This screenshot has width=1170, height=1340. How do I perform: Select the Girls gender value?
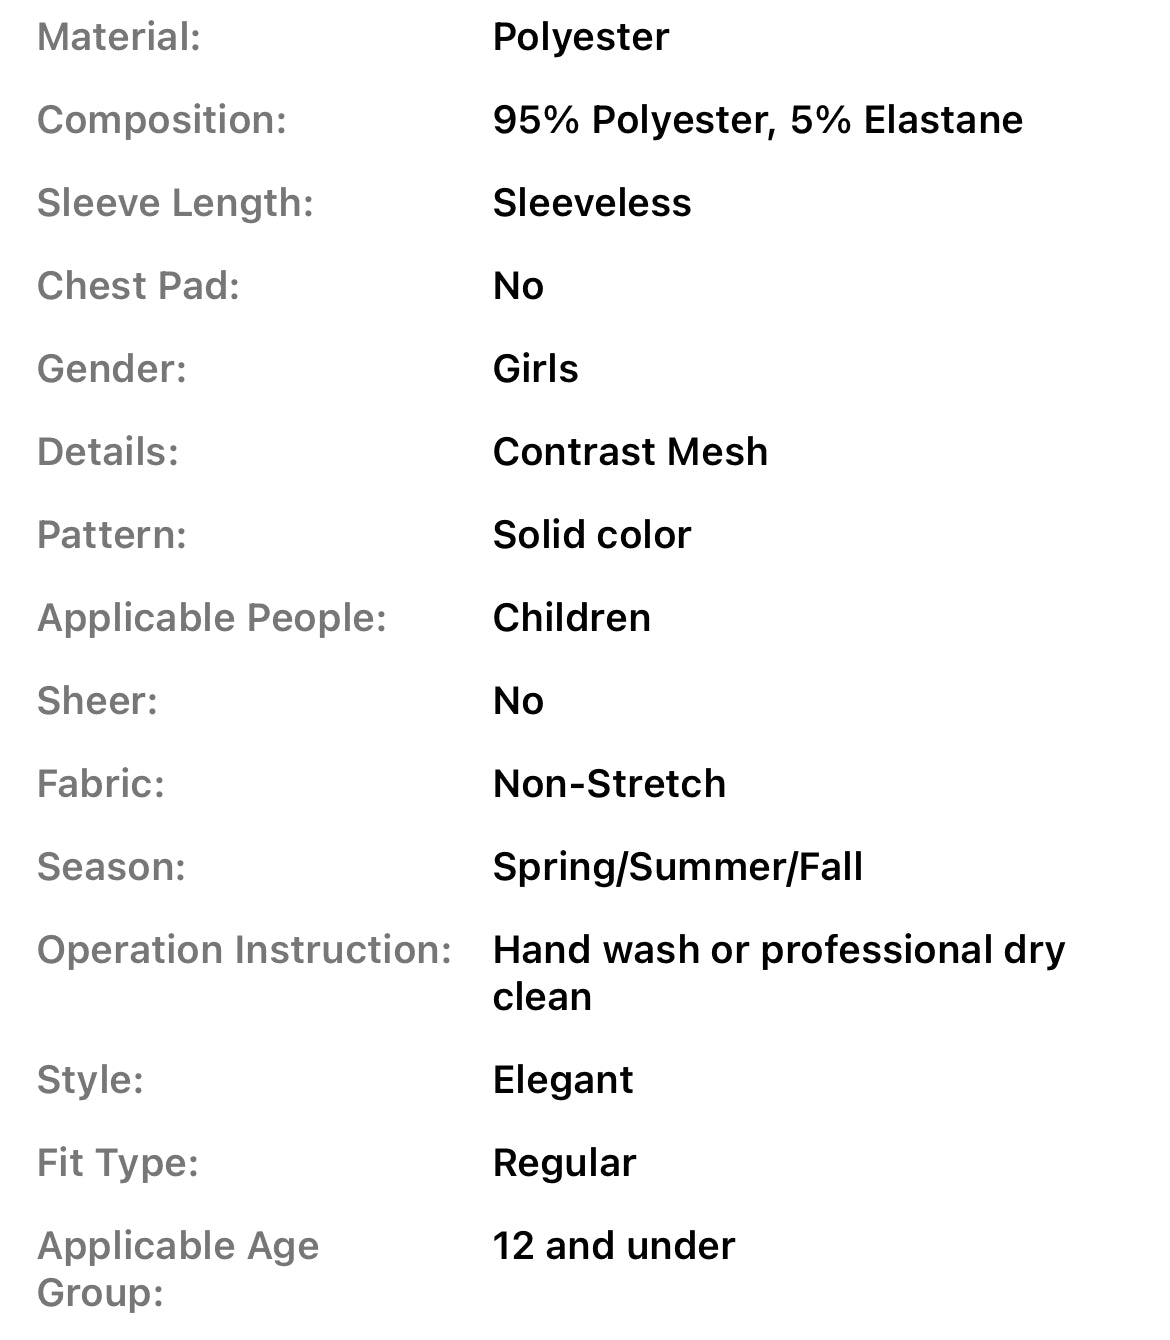pos(535,370)
